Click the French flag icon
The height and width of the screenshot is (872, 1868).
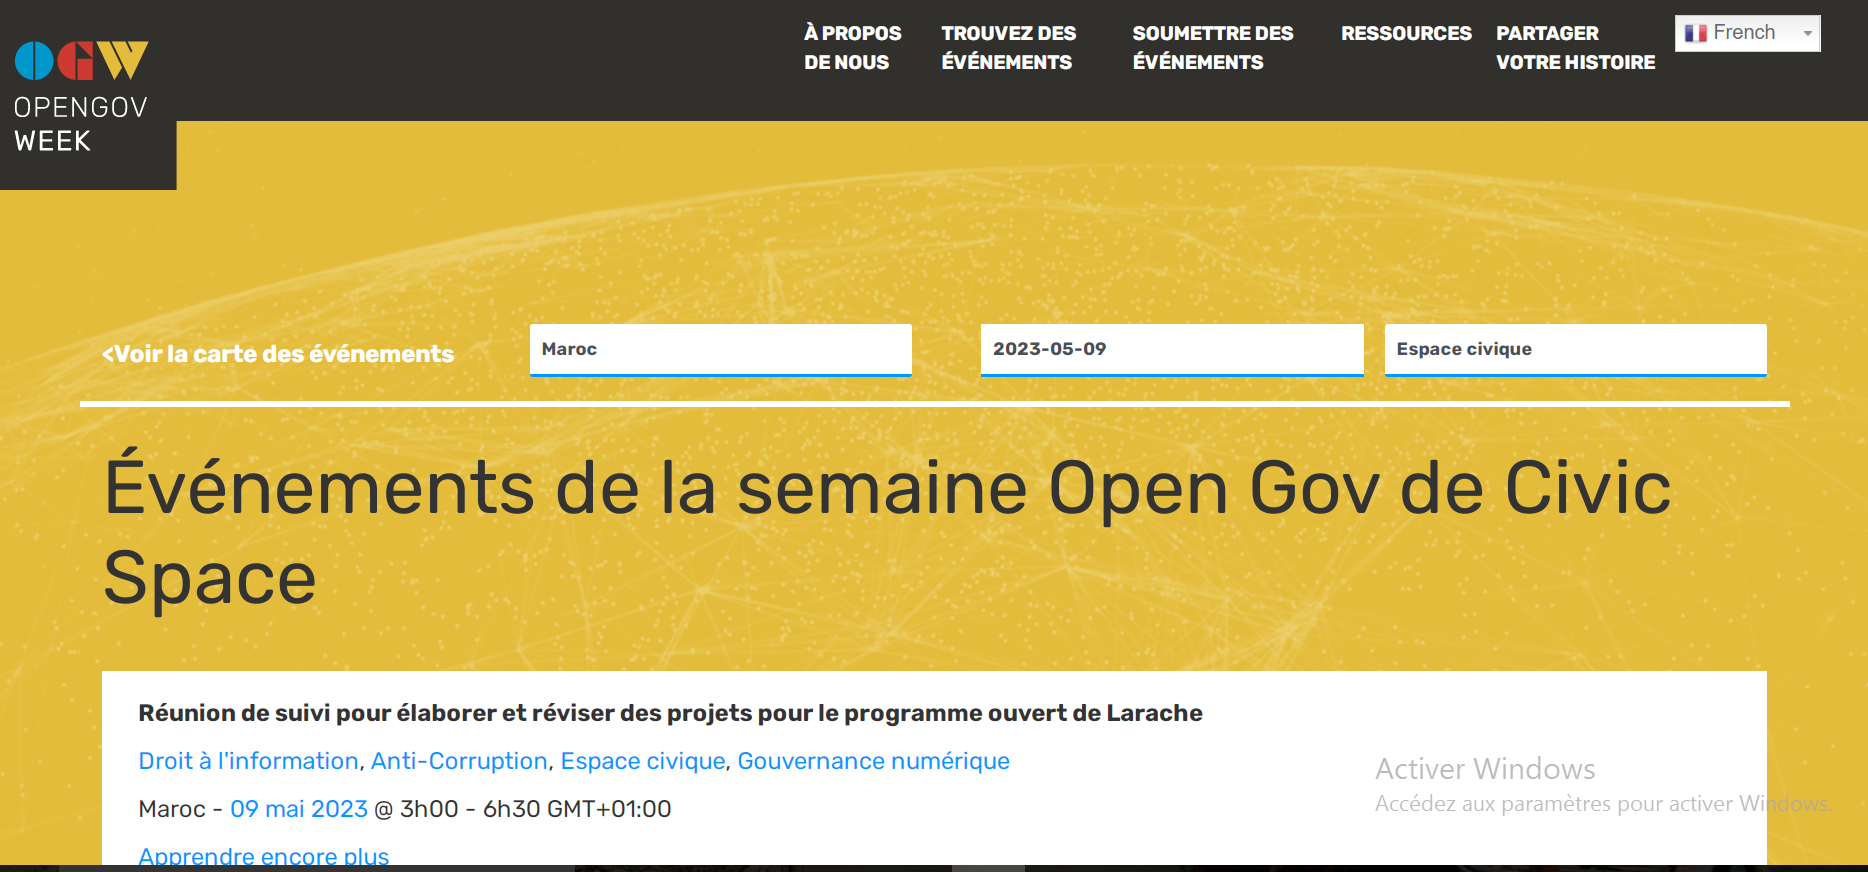[1695, 33]
